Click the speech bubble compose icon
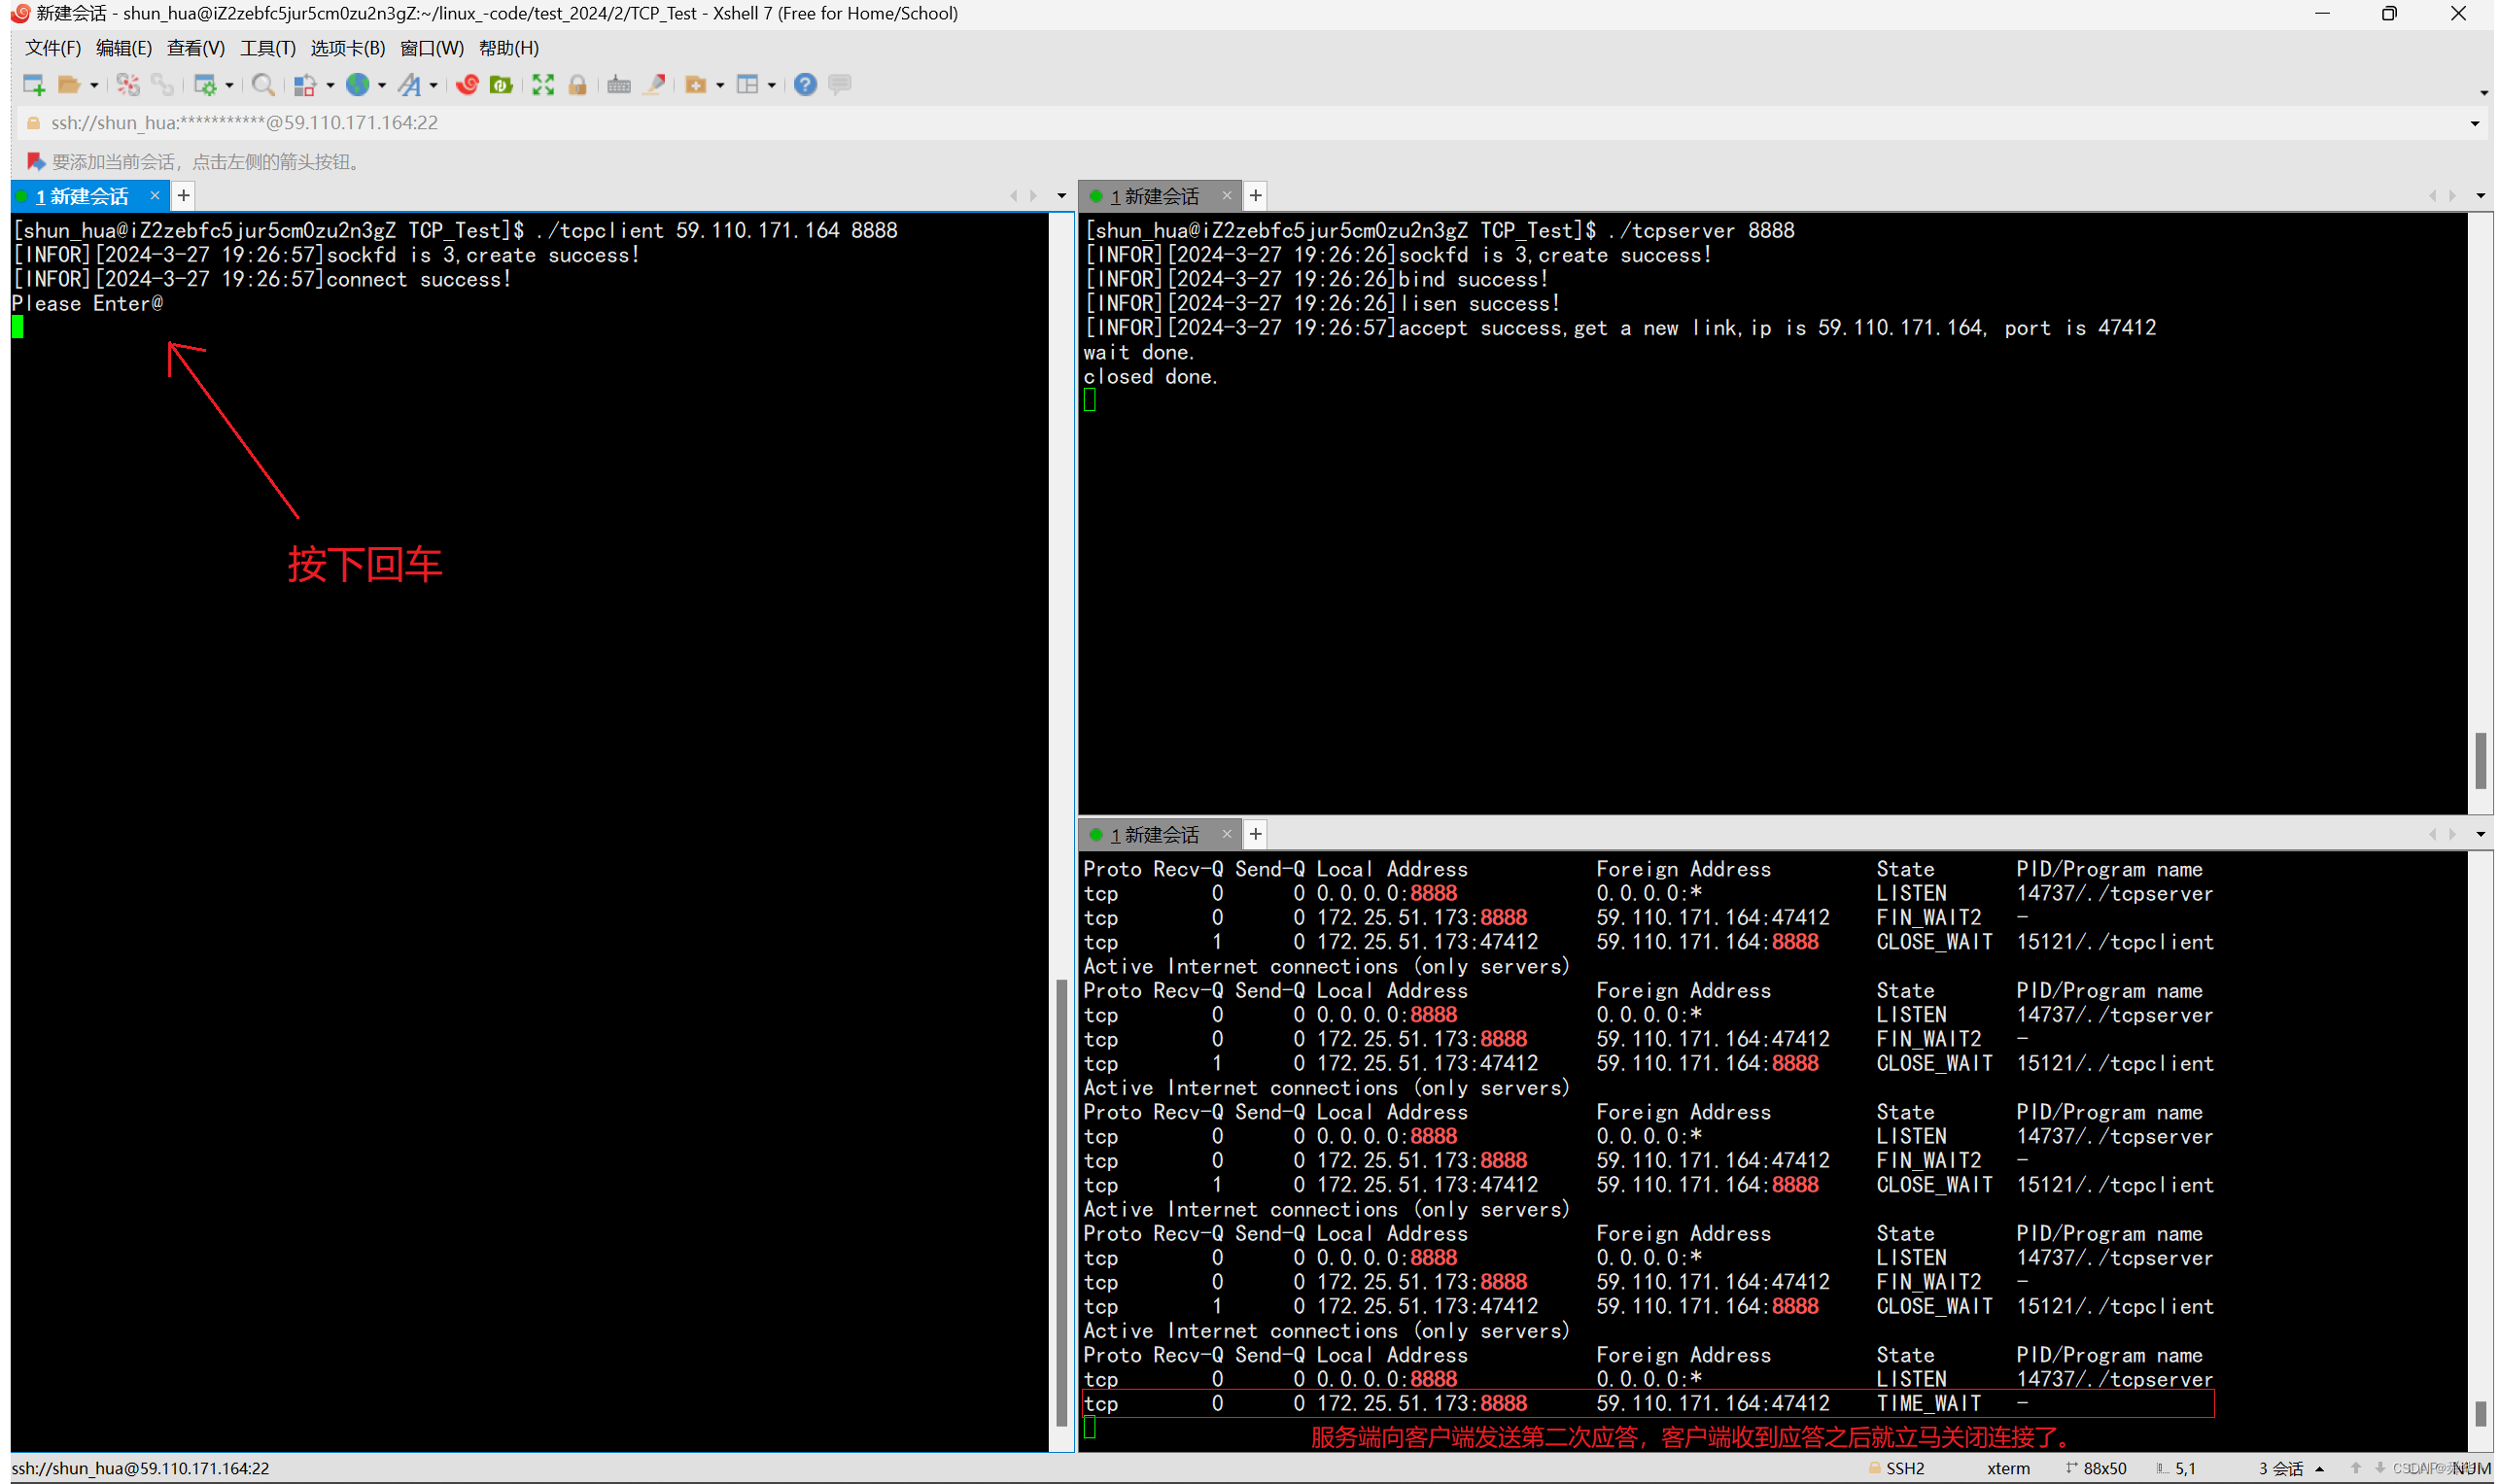The width and height of the screenshot is (2499, 1484). click(840, 85)
